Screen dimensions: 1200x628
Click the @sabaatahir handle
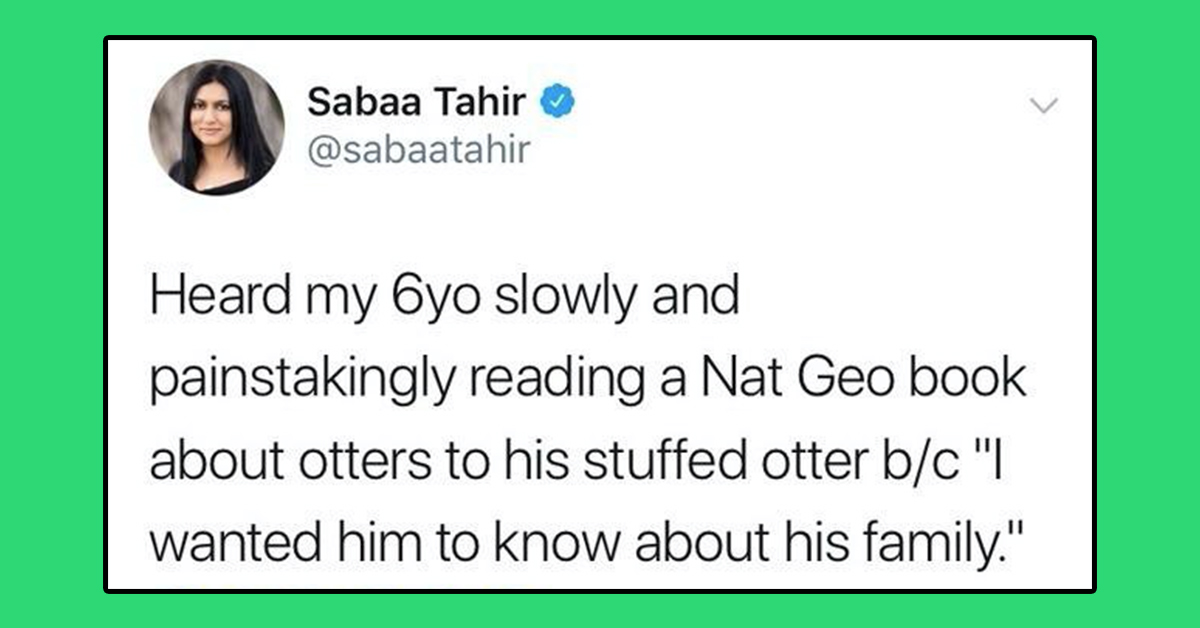pos(417,151)
